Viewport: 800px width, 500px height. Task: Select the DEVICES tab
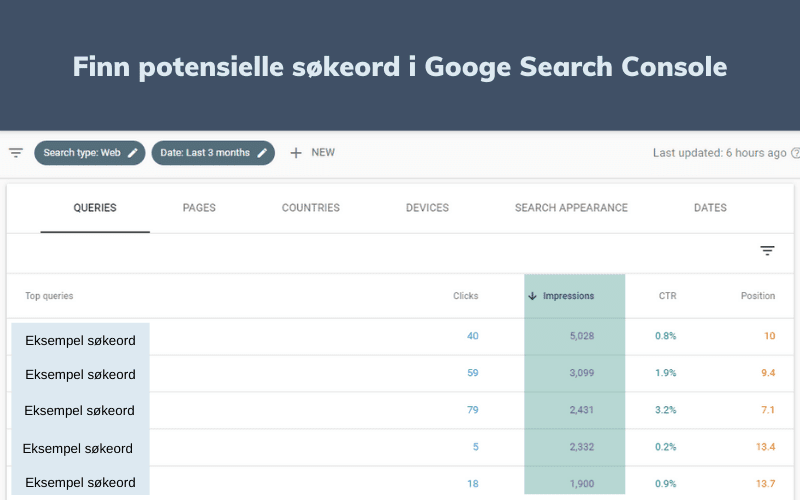427,208
